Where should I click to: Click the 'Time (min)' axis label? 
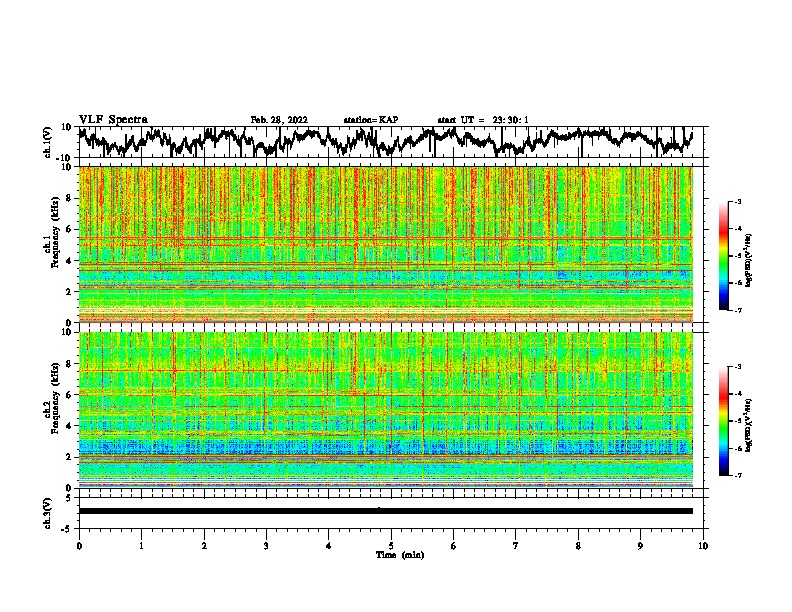[x=400, y=555]
